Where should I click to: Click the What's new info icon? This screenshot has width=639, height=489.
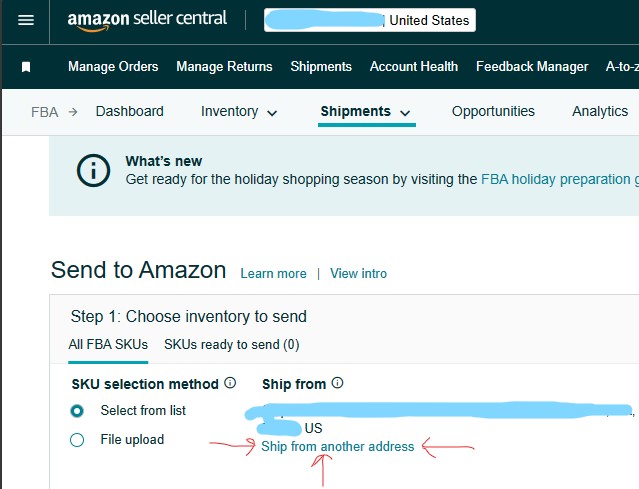coord(93,170)
